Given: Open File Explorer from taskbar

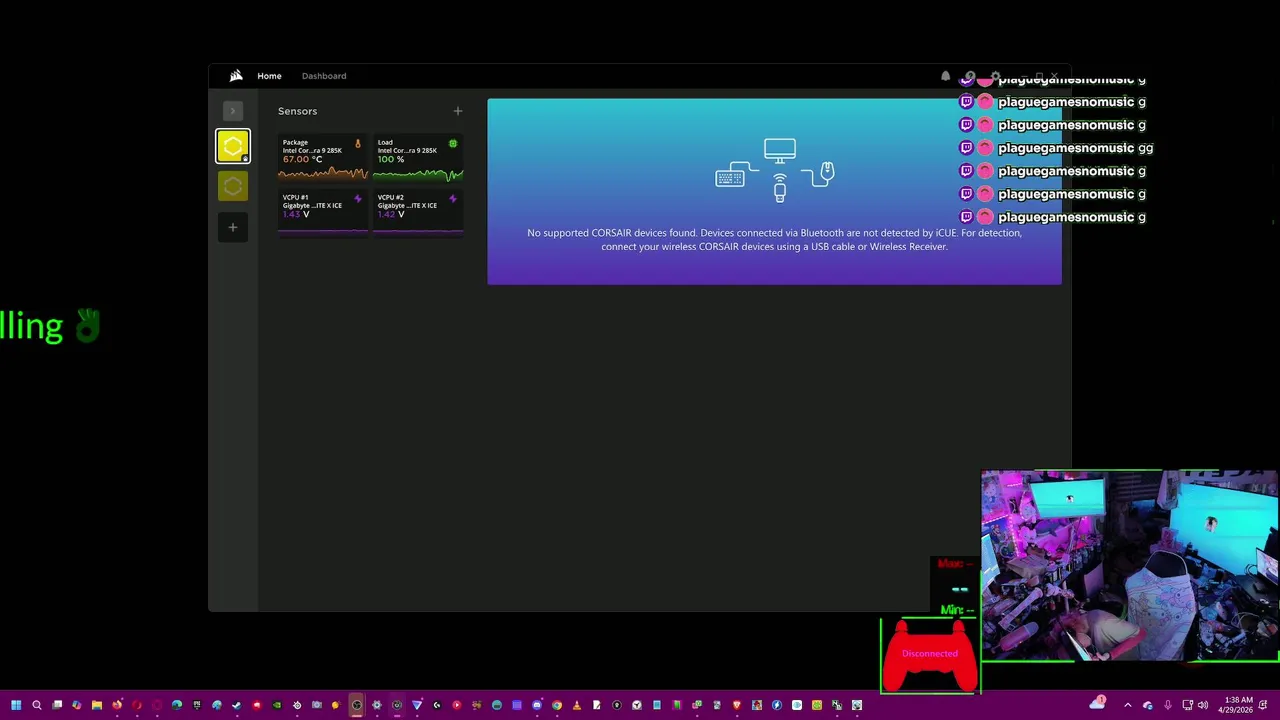Looking at the screenshot, I should coord(97,705).
